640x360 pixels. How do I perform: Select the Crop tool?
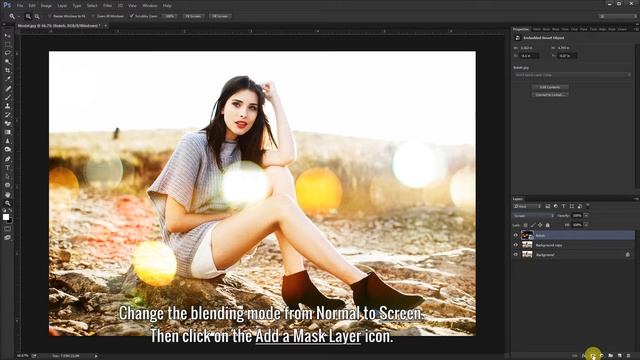click(x=7, y=71)
